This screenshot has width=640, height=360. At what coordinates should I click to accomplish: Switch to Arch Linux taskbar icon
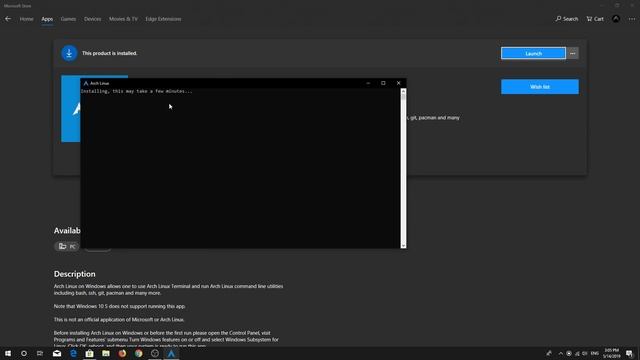[x=171, y=353]
